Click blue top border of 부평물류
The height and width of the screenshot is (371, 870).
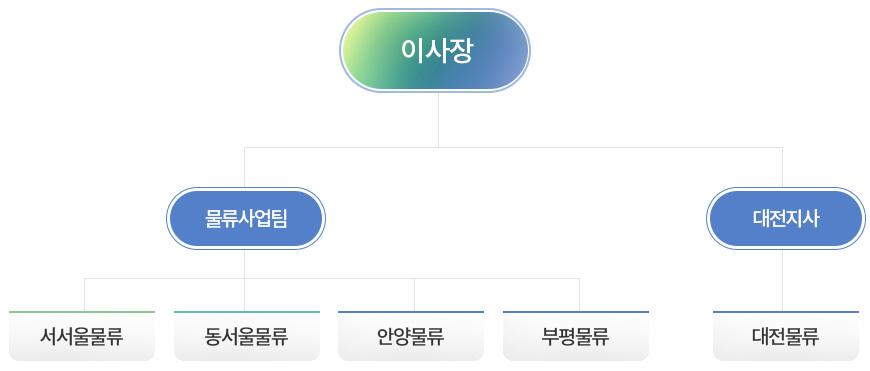(576, 312)
